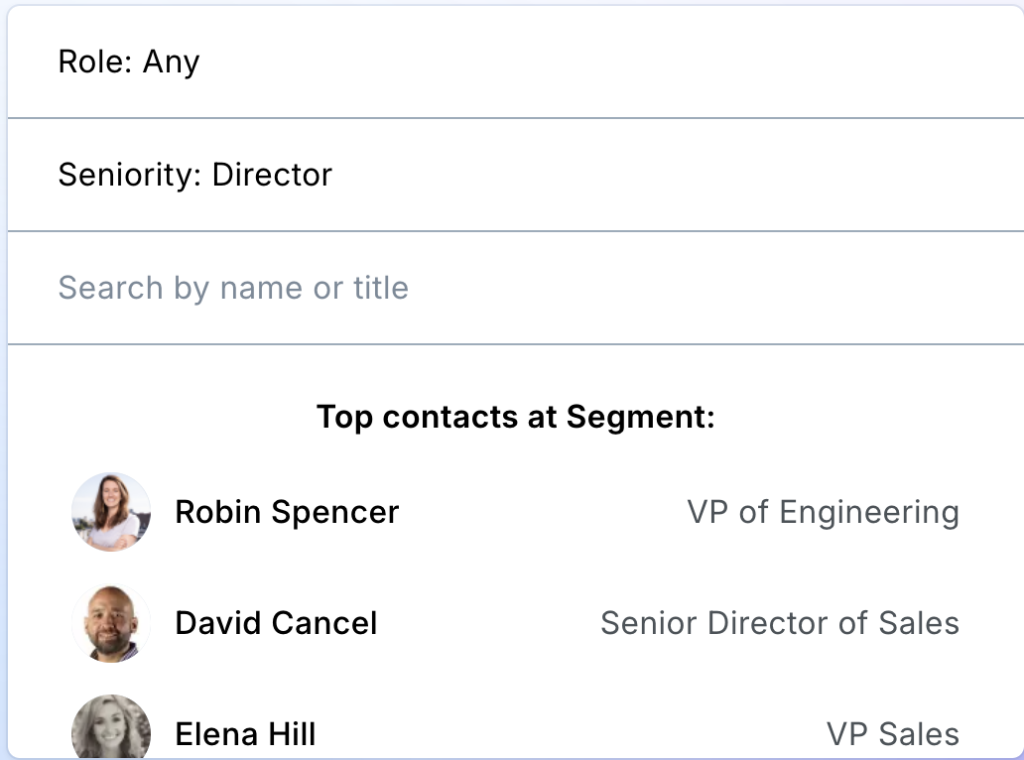Click Robin Spencer's profile photo
Image resolution: width=1024 pixels, height=760 pixels.
[111, 512]
